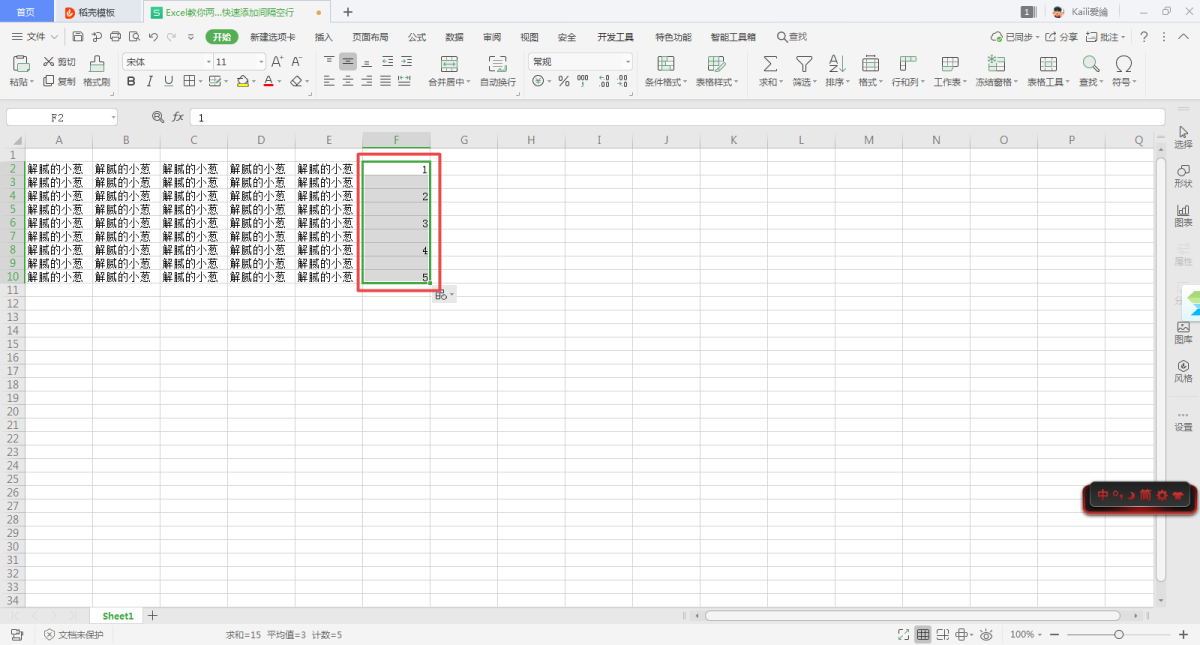Toggle Wrap Text (自动换行)

497,64
